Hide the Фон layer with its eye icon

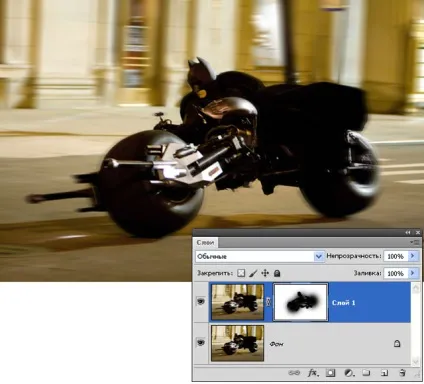201,343
